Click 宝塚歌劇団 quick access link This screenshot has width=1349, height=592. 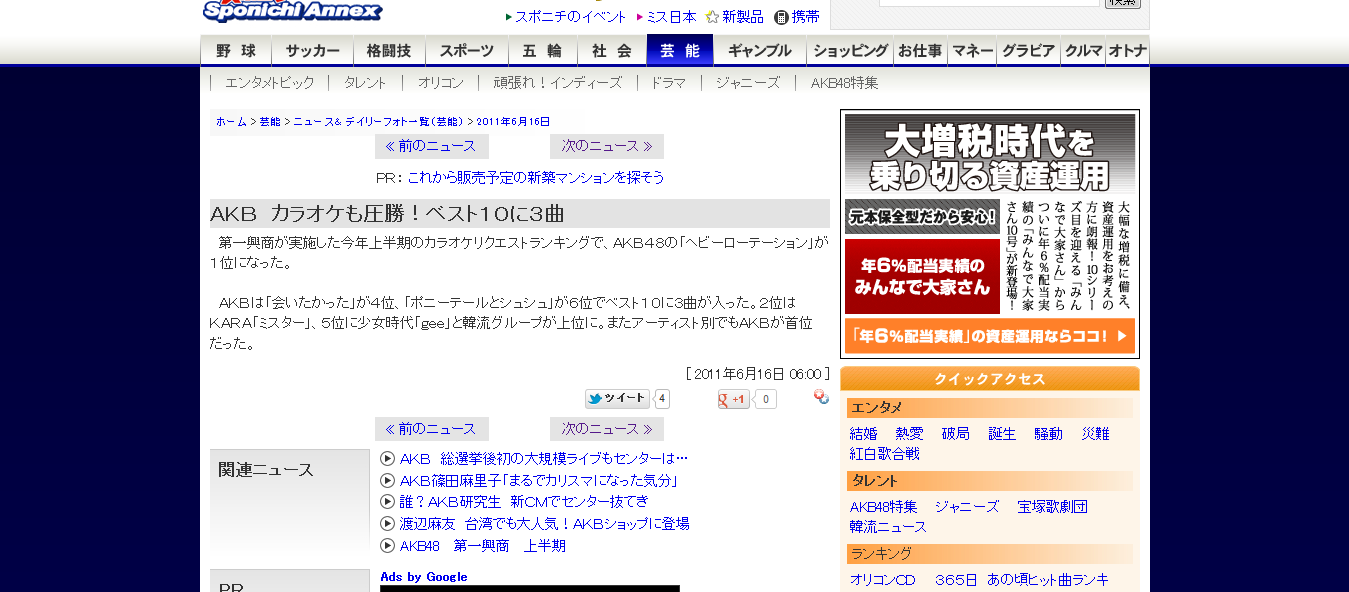[x=1052, y=507]
